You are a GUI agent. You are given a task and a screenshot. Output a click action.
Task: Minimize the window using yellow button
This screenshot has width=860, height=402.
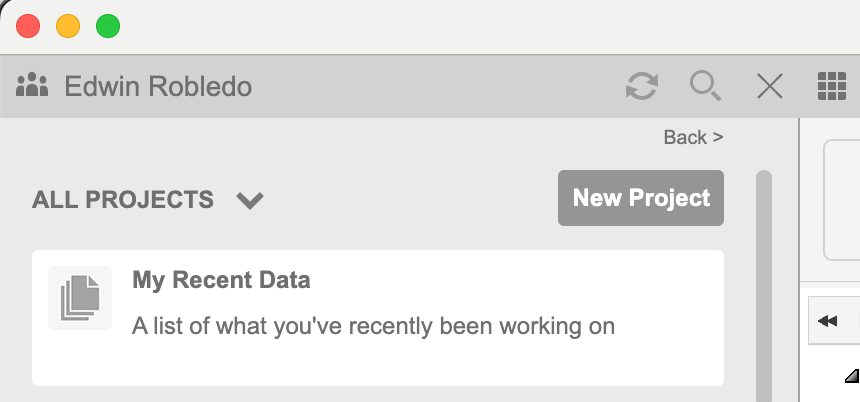(x=68, y=26)
